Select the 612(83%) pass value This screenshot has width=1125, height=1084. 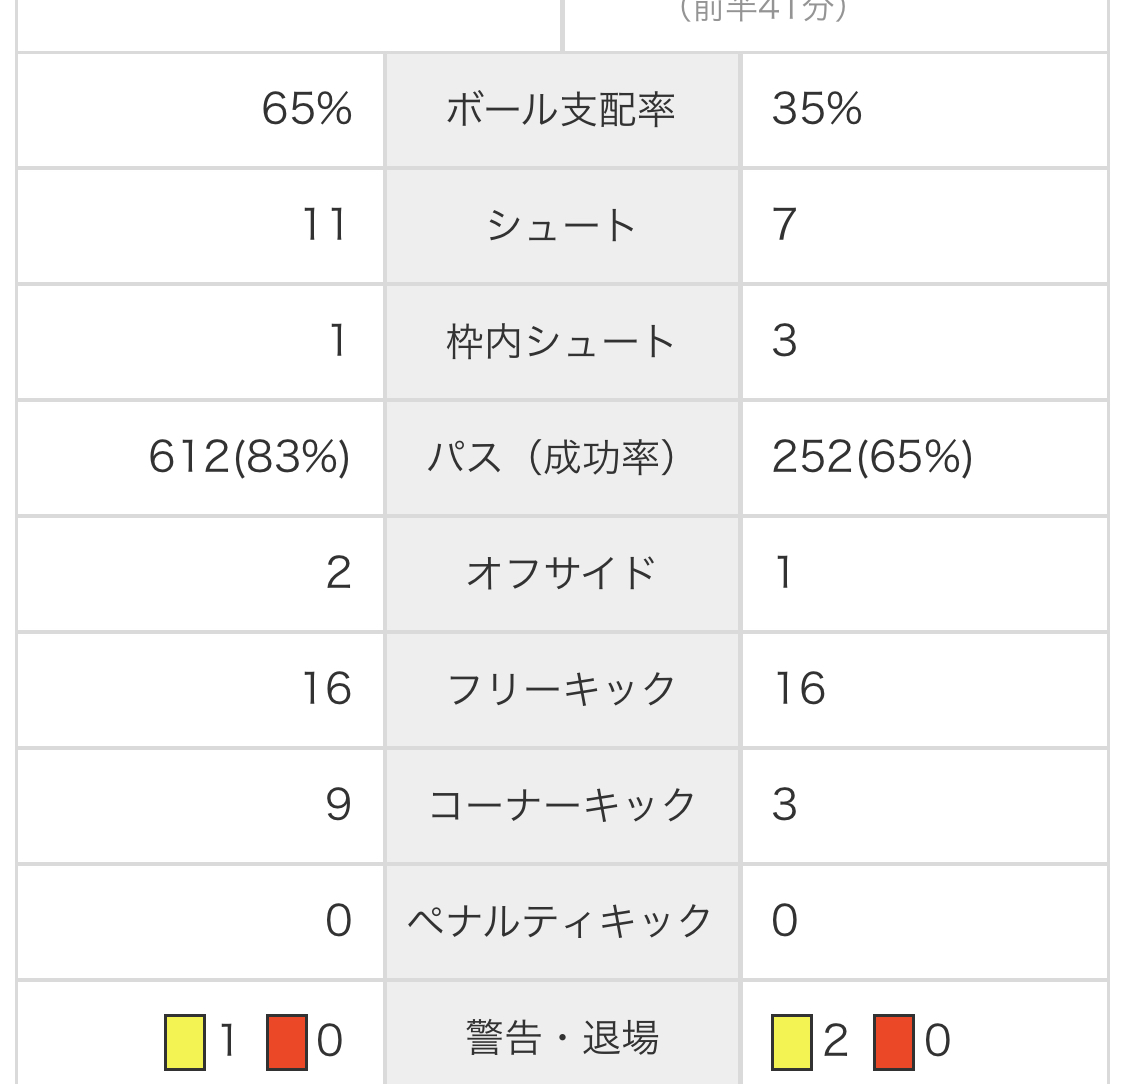250,457
